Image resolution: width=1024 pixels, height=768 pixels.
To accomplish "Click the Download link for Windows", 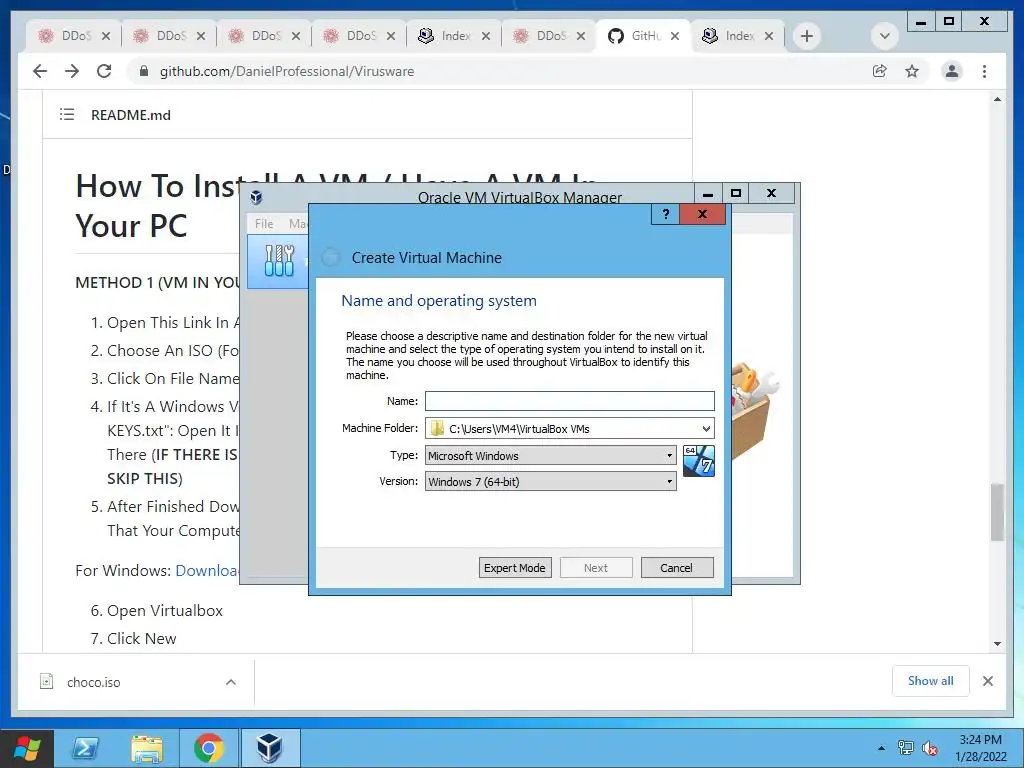I will 206,570.
